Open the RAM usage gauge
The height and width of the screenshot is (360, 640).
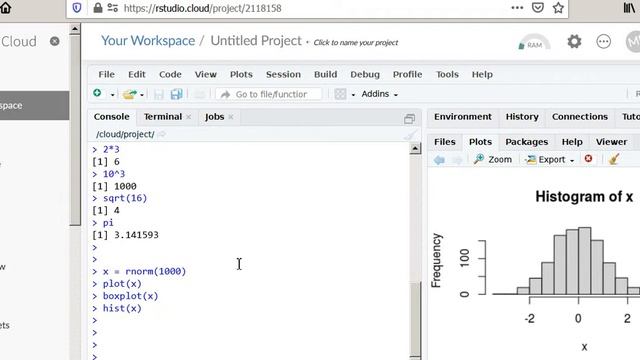point(533,43)
